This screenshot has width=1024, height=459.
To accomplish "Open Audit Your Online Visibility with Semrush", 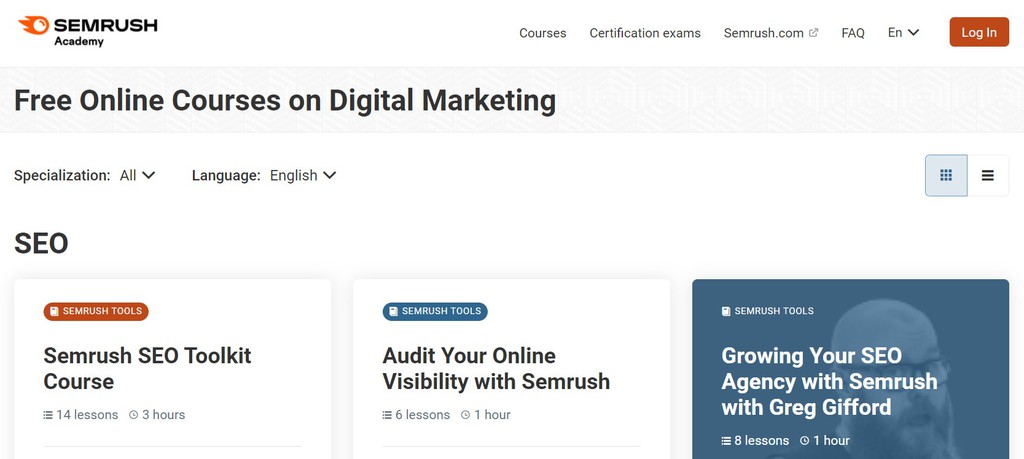I will coord(496,368).
